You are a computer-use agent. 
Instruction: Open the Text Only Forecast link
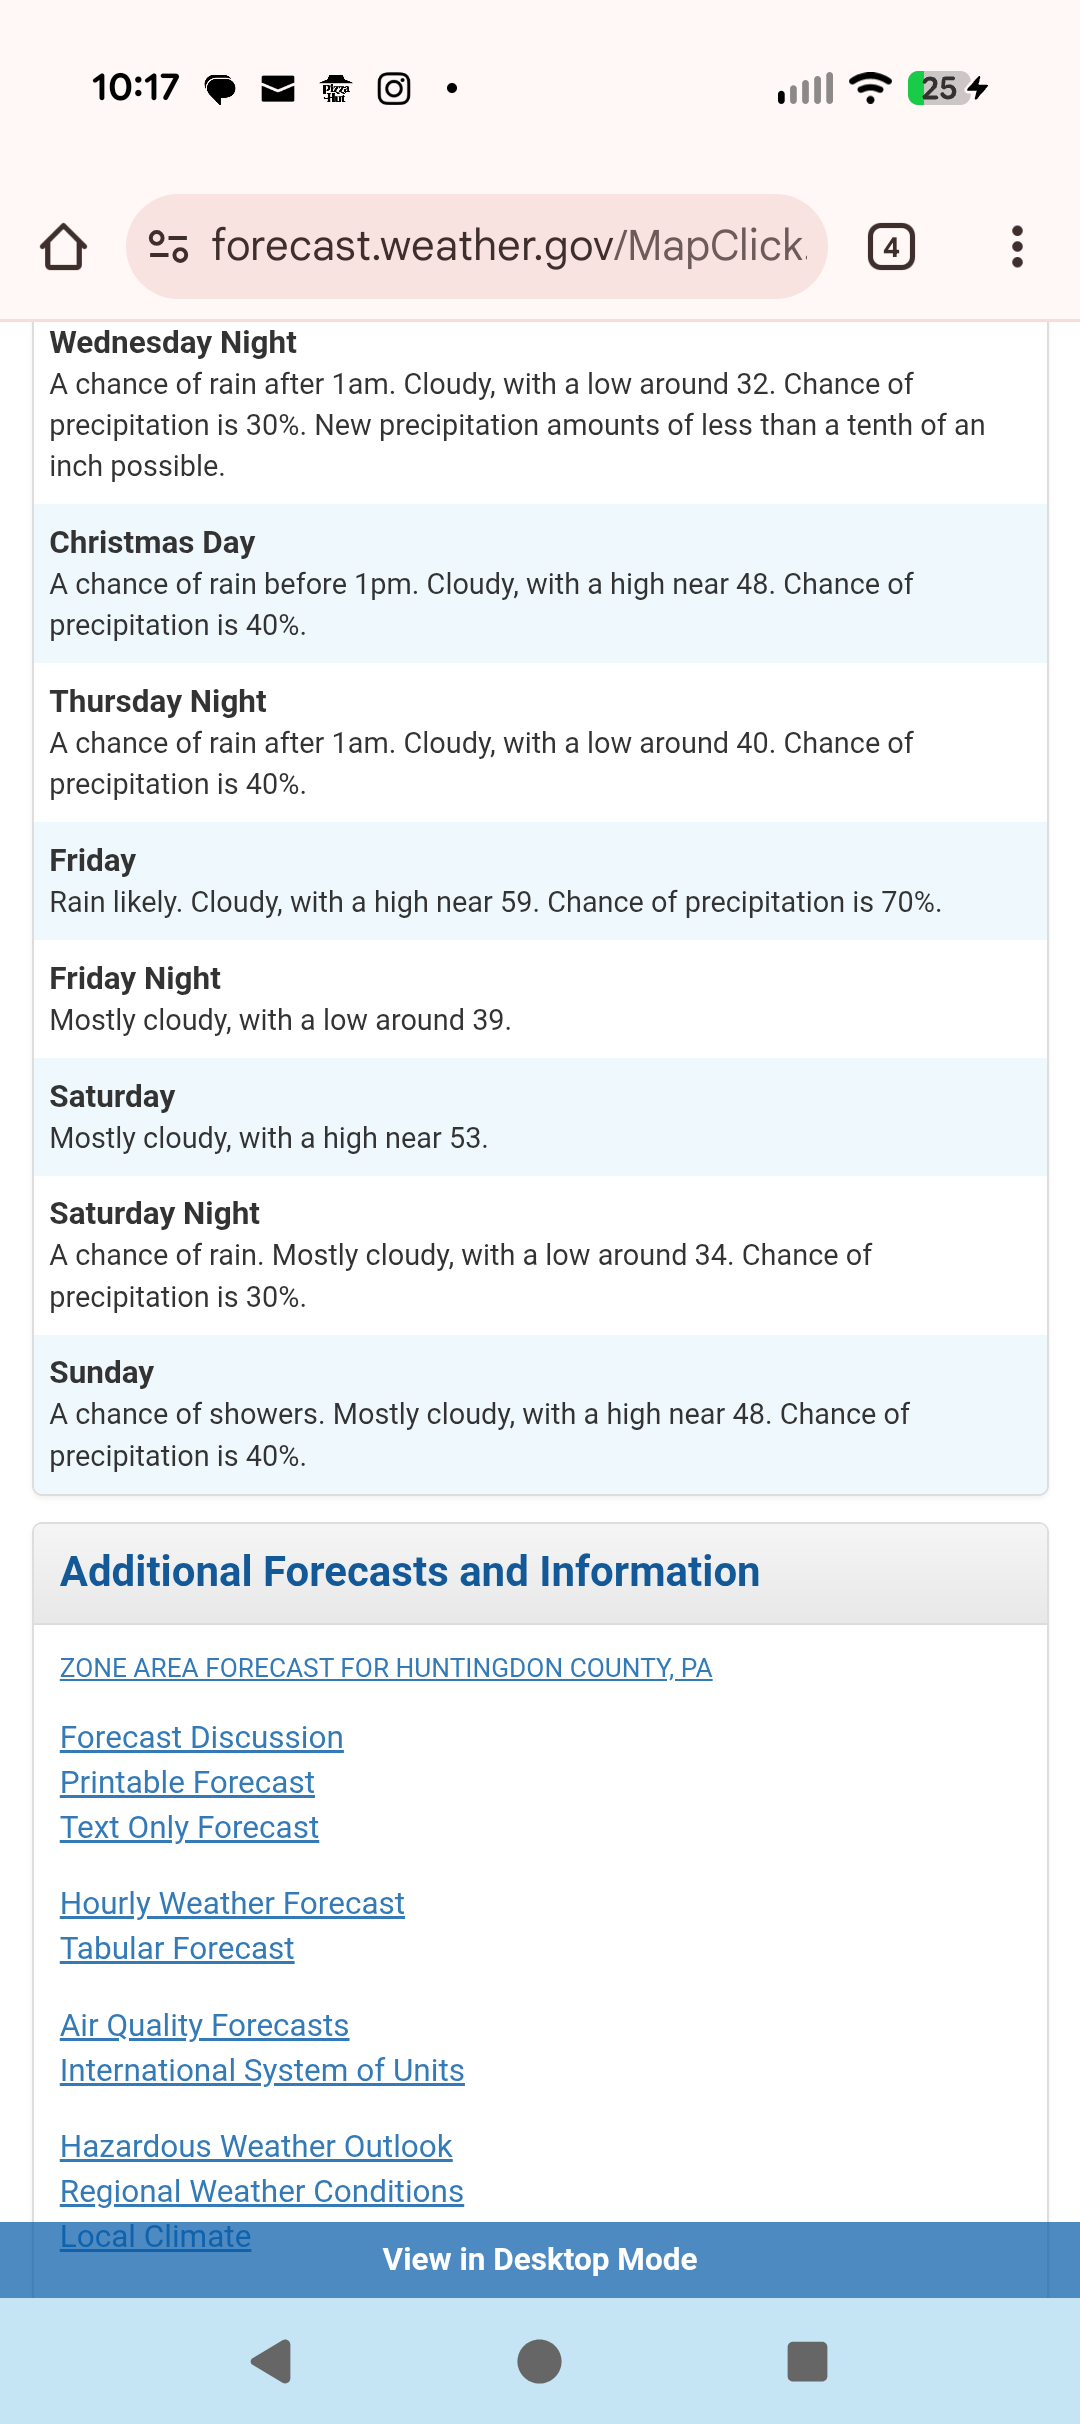pyautogui.click(x=189, y=1828)
